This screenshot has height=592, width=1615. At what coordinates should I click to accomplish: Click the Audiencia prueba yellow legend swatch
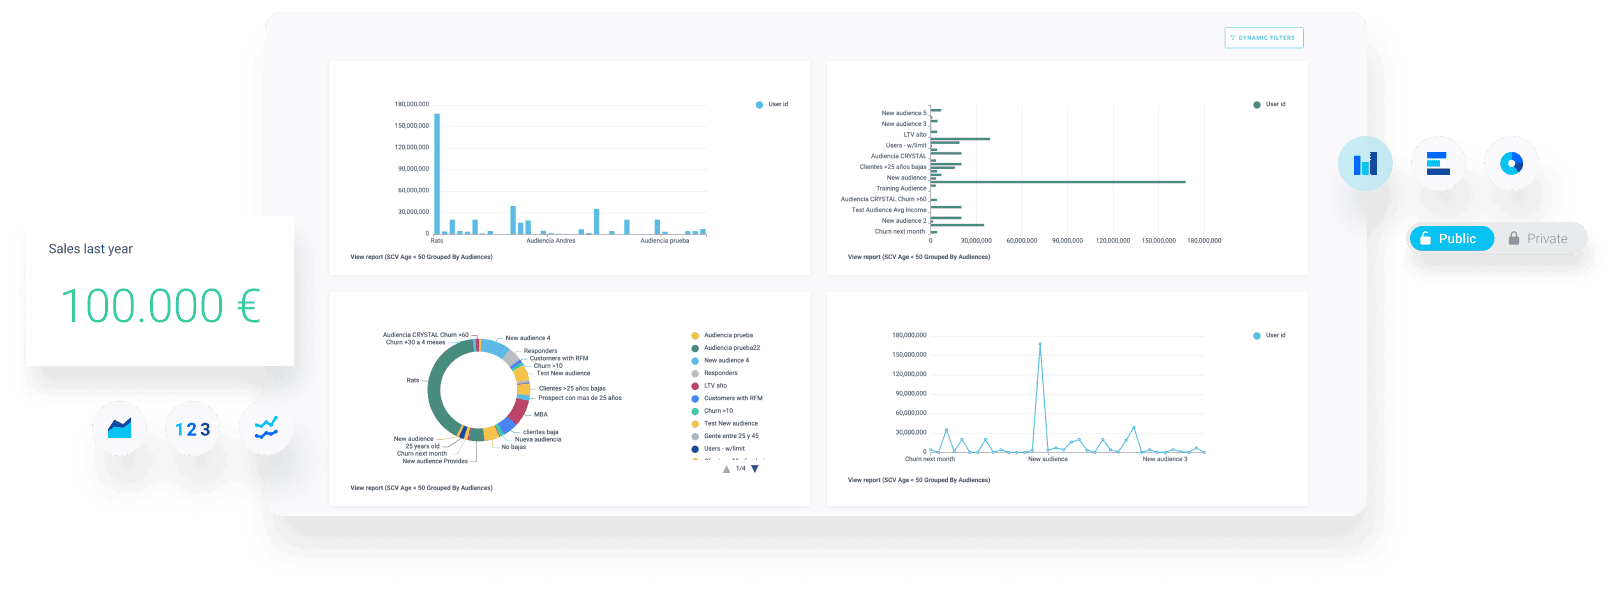click(695, 336)
